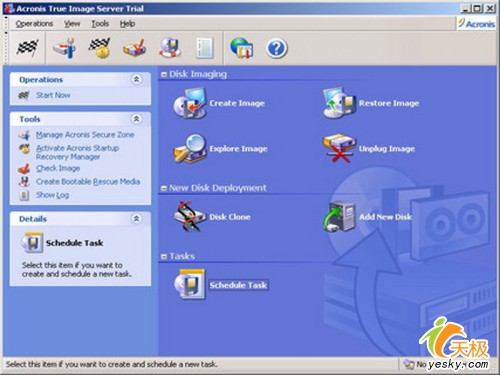Open Manage Acronis Secure Zone link
The height and width of the screenshot is (375, 500).
click(85, 135)
